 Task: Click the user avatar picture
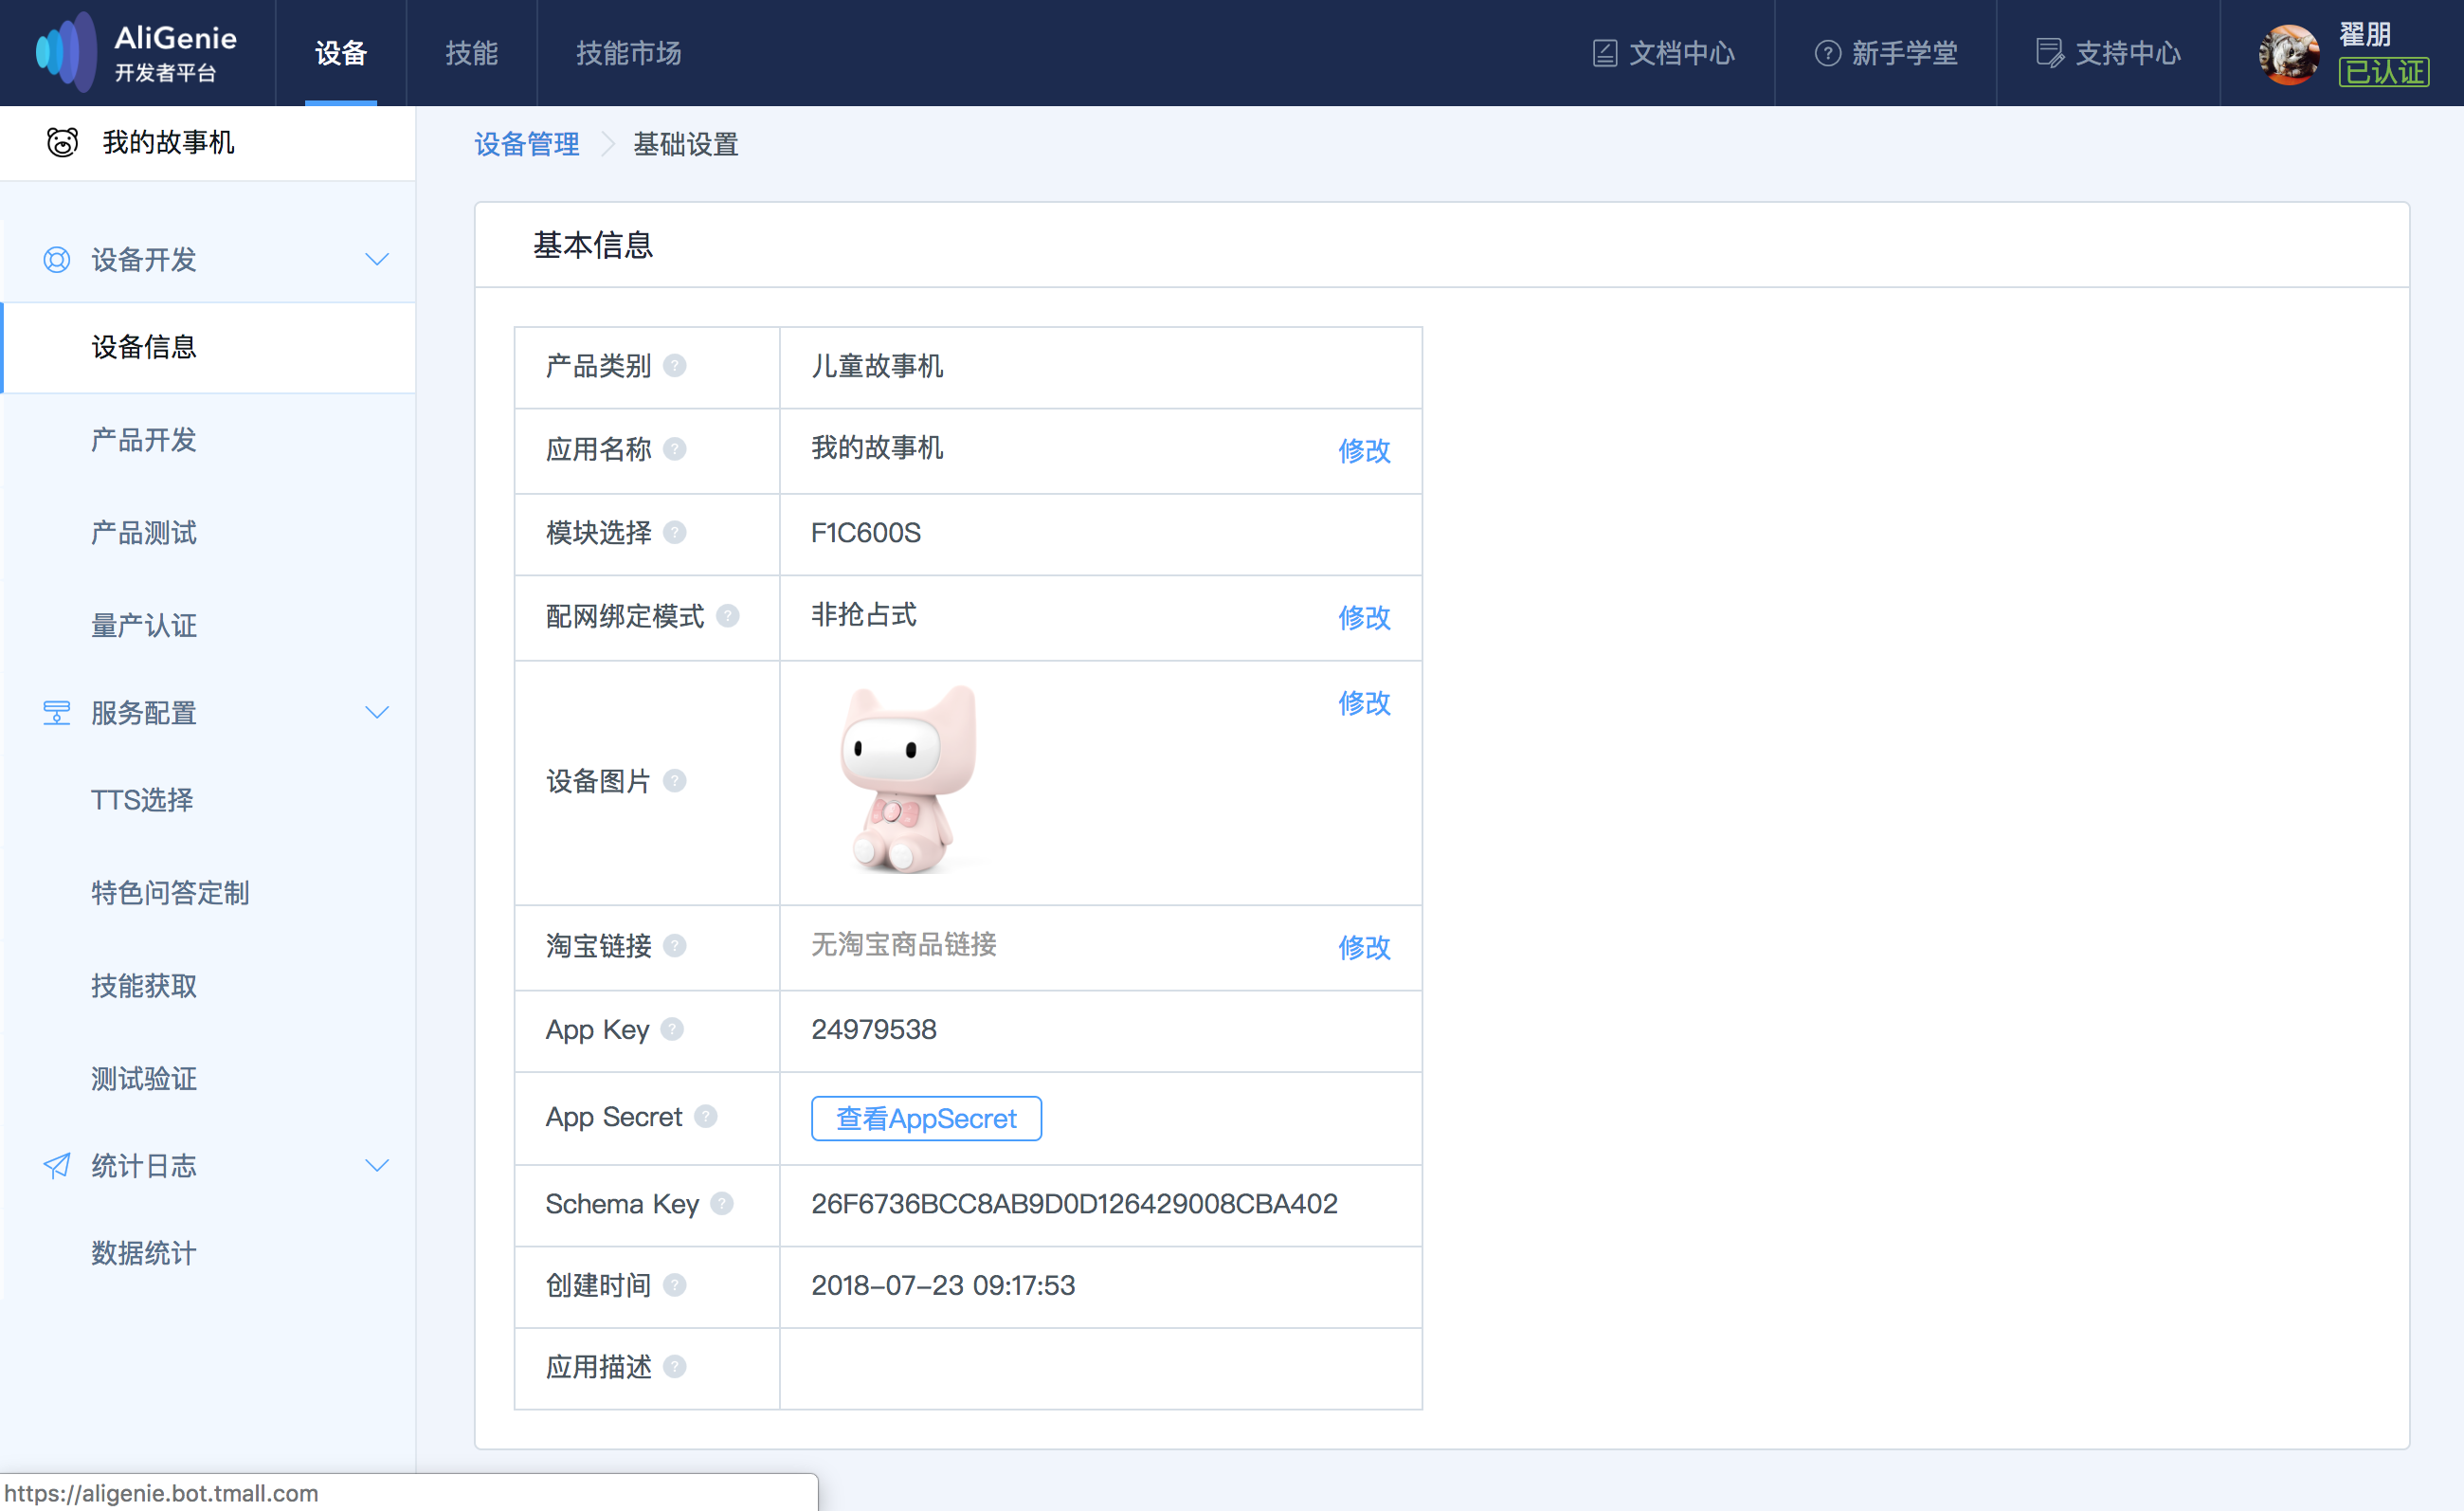pyautogui.click(x=2288, y=53)
